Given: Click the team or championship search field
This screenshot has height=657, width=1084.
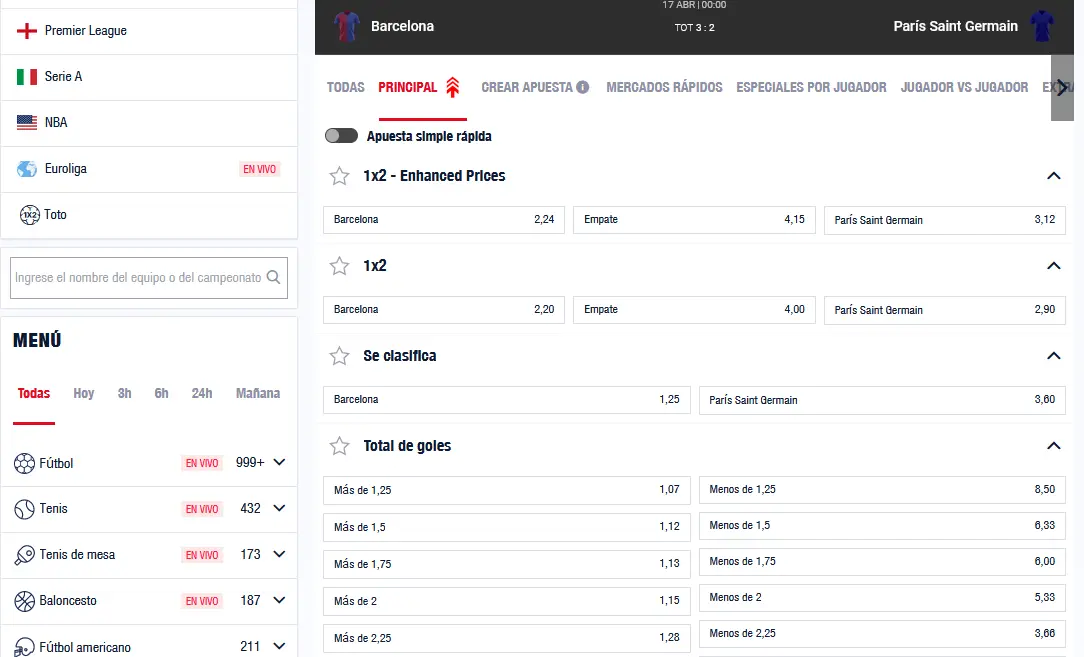Looking at the screenshot, I should pos(149,278).
